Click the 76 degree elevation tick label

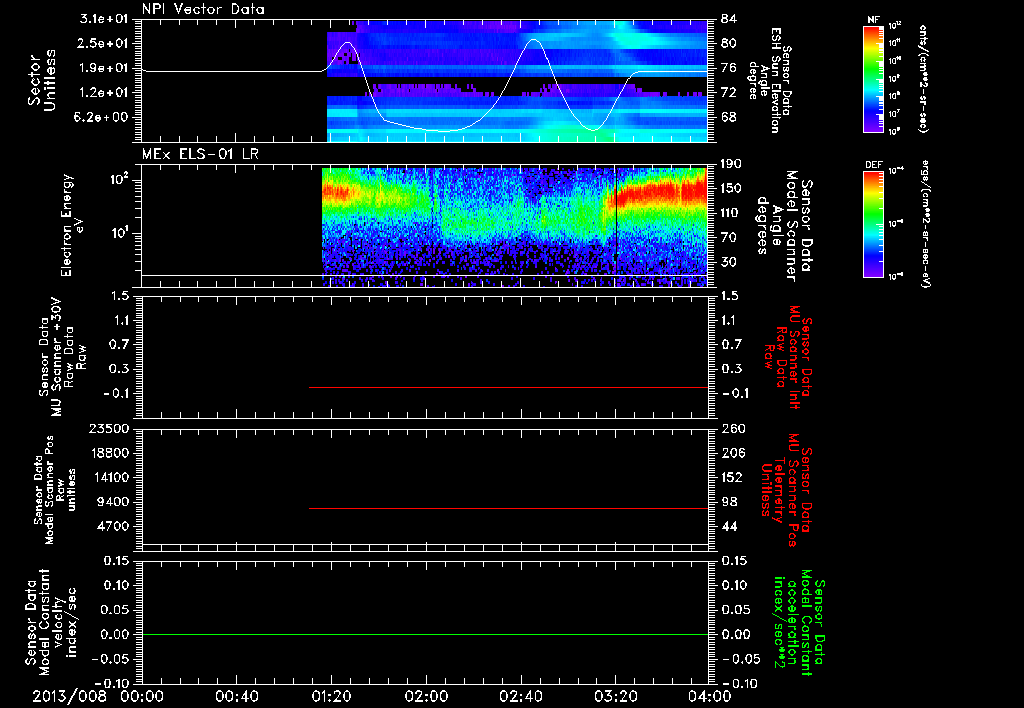[729, 68]
